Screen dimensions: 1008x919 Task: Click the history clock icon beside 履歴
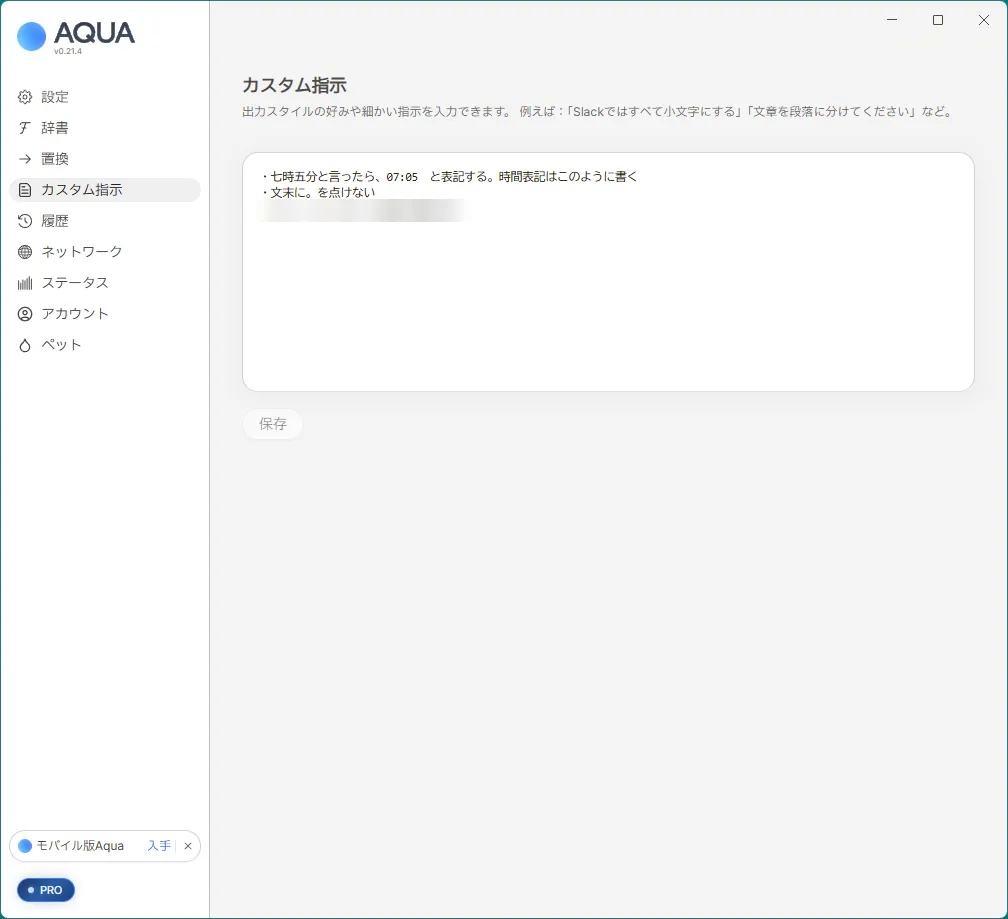point(25,221)
